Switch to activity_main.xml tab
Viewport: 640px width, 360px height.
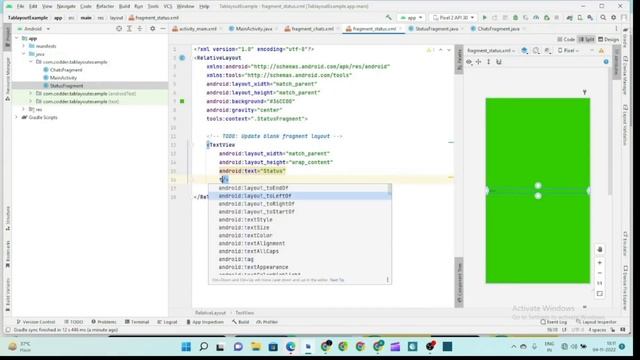pyautogui.click(x=198, y=29)
